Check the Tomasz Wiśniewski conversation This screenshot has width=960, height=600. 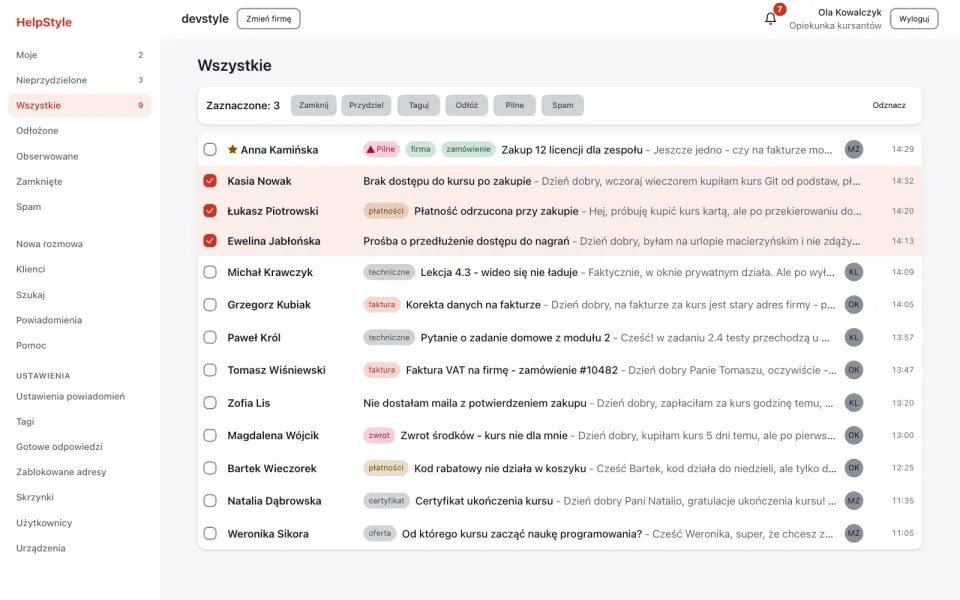pos(210,370)
